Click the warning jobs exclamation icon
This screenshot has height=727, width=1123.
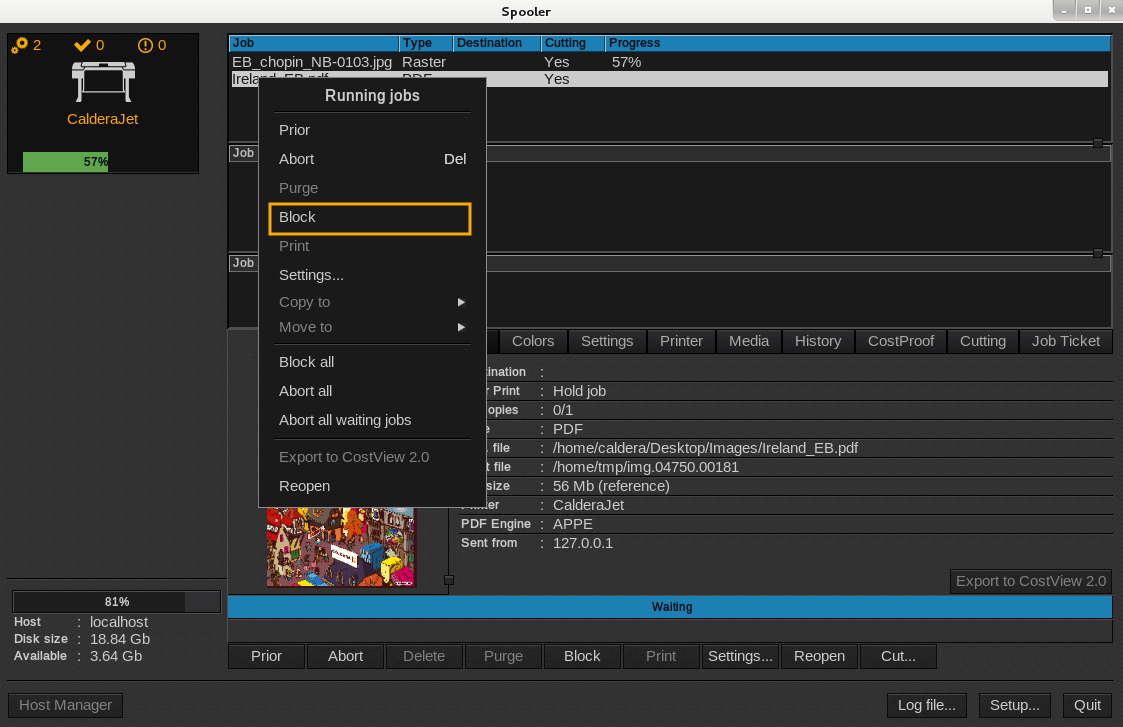(x=145, y=45)
